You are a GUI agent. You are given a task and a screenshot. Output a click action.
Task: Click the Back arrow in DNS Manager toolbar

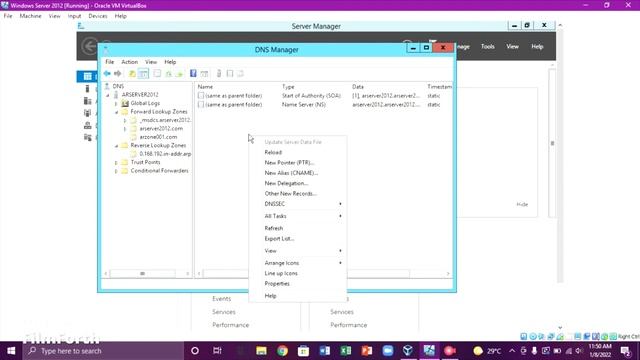tap(107, 73)
